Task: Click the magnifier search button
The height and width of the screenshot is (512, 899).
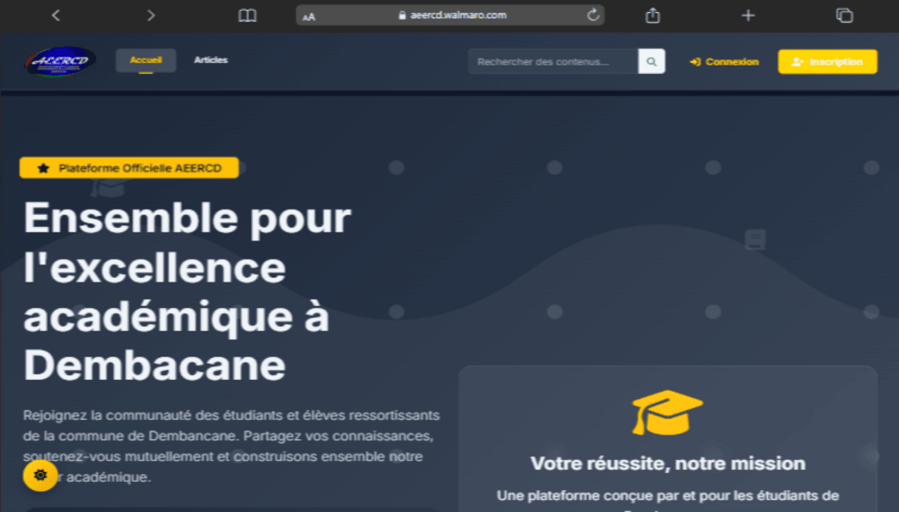Action: click(652, 62)
